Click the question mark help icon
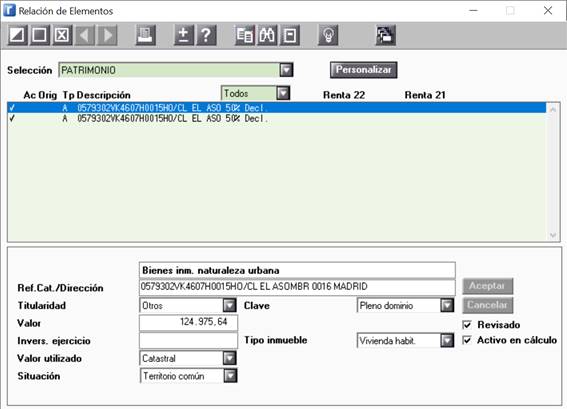 pyautogui.click(x=206, y=35)
